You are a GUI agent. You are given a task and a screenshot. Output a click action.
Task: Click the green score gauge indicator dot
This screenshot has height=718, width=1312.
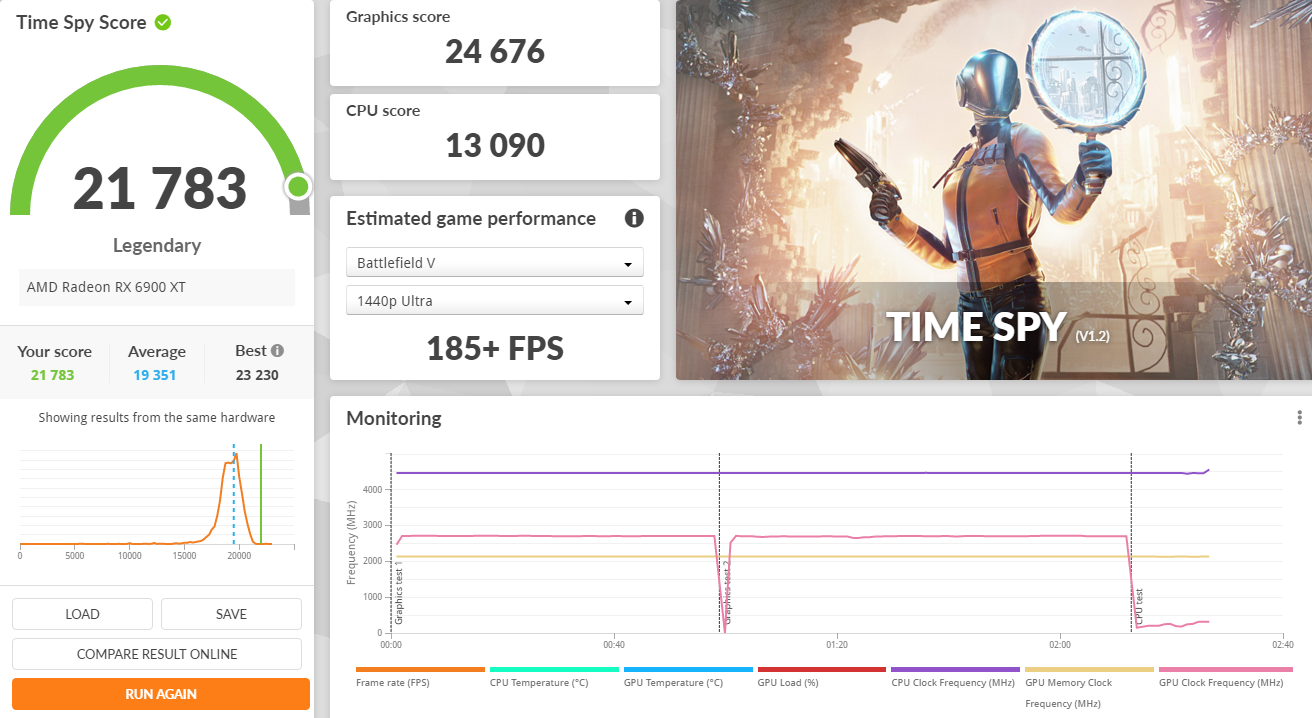coord(298,186)
